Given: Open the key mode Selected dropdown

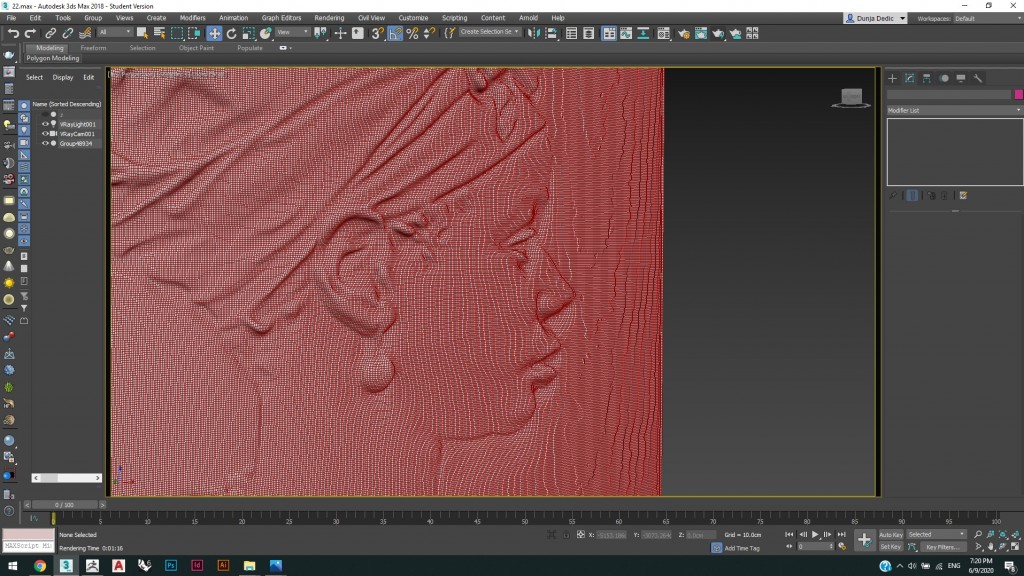Looking at the screenshot, I should (x=936, y=534).
